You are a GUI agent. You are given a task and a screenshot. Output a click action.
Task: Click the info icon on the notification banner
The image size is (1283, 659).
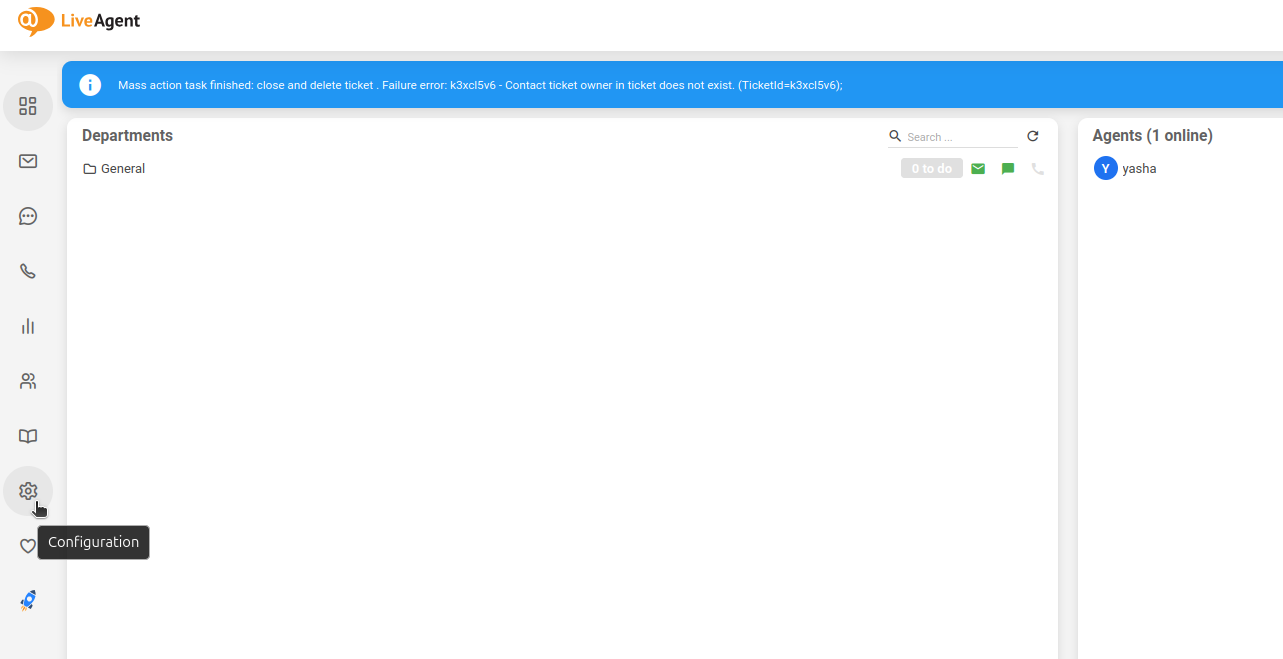coord(90,85)
